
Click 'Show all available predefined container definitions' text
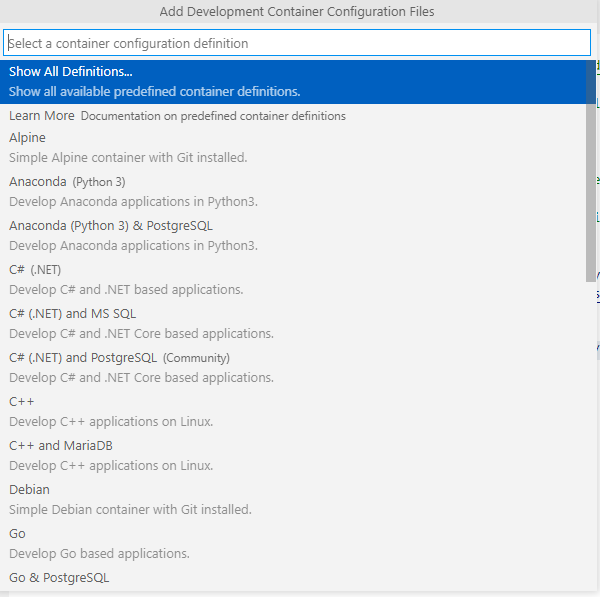pyautogui.click(x=154, y=92)
